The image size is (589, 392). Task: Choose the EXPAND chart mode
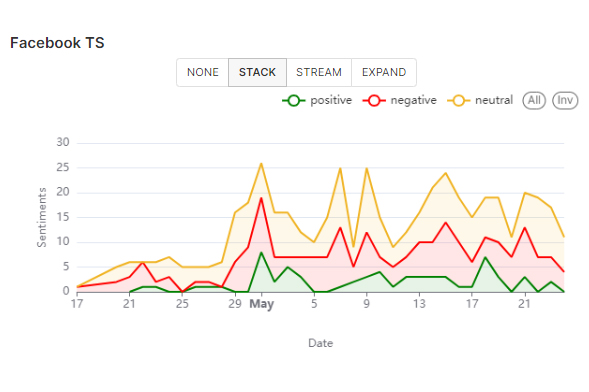pyautogui.click(x=384, y=72)
